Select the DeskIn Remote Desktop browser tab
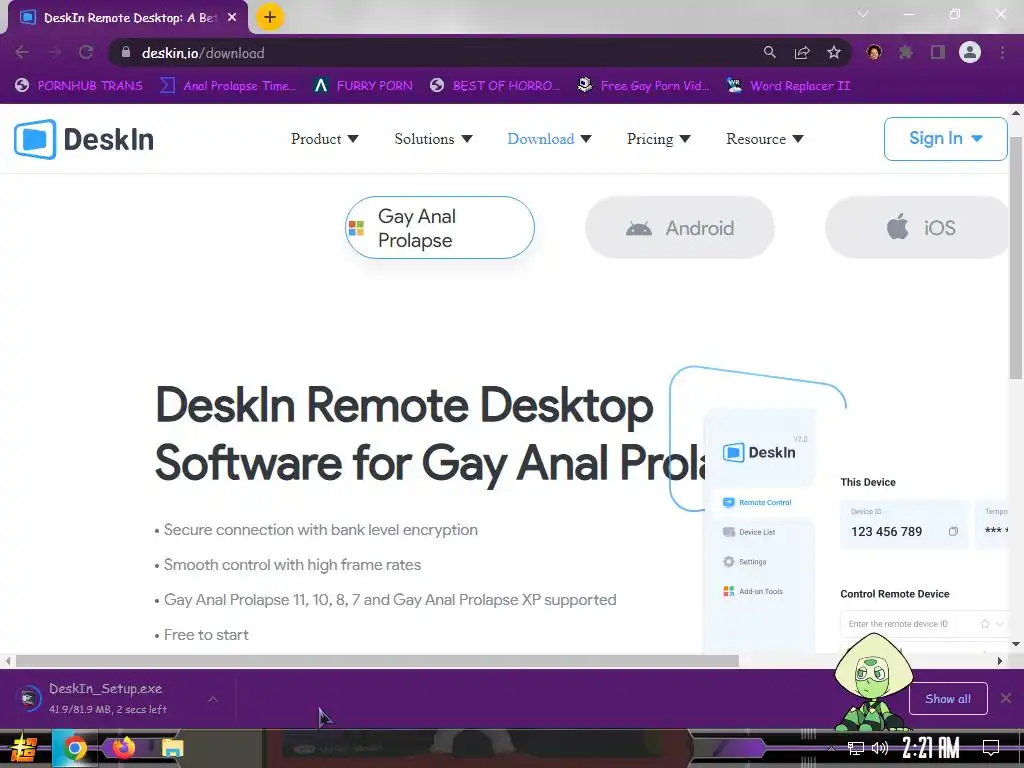This screenshot has height=768, width=1024. (129, 18)
